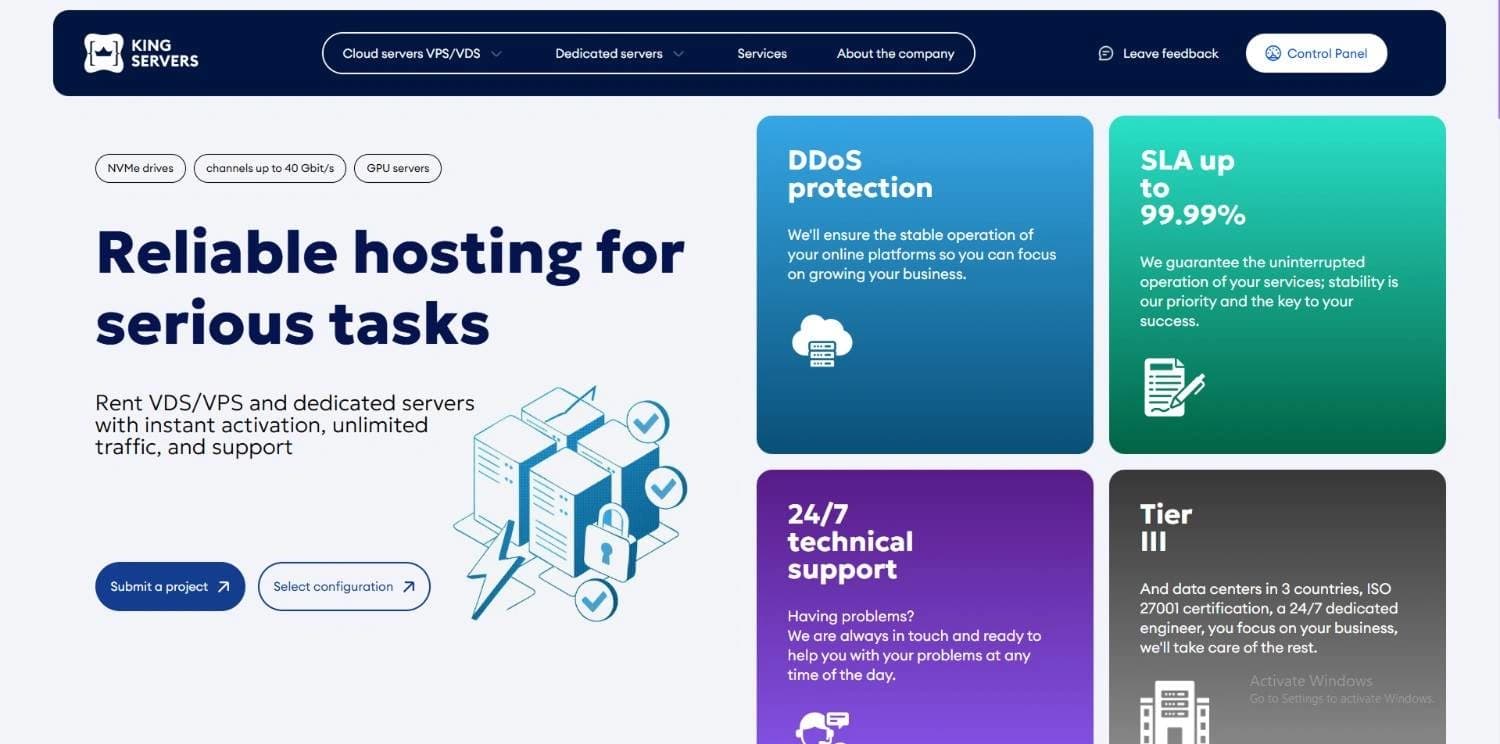
Task: Open the About the company menu
Action: (895, 54)
